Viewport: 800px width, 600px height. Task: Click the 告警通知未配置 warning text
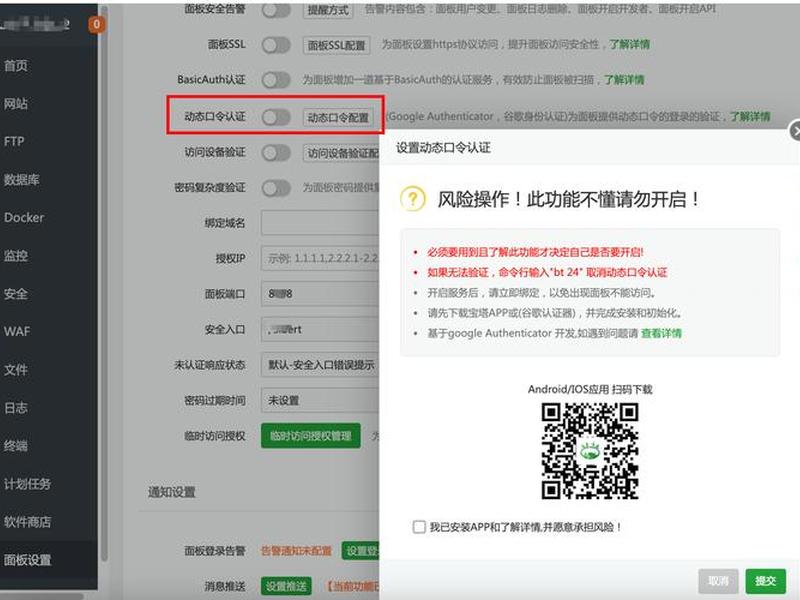[296, 551]
